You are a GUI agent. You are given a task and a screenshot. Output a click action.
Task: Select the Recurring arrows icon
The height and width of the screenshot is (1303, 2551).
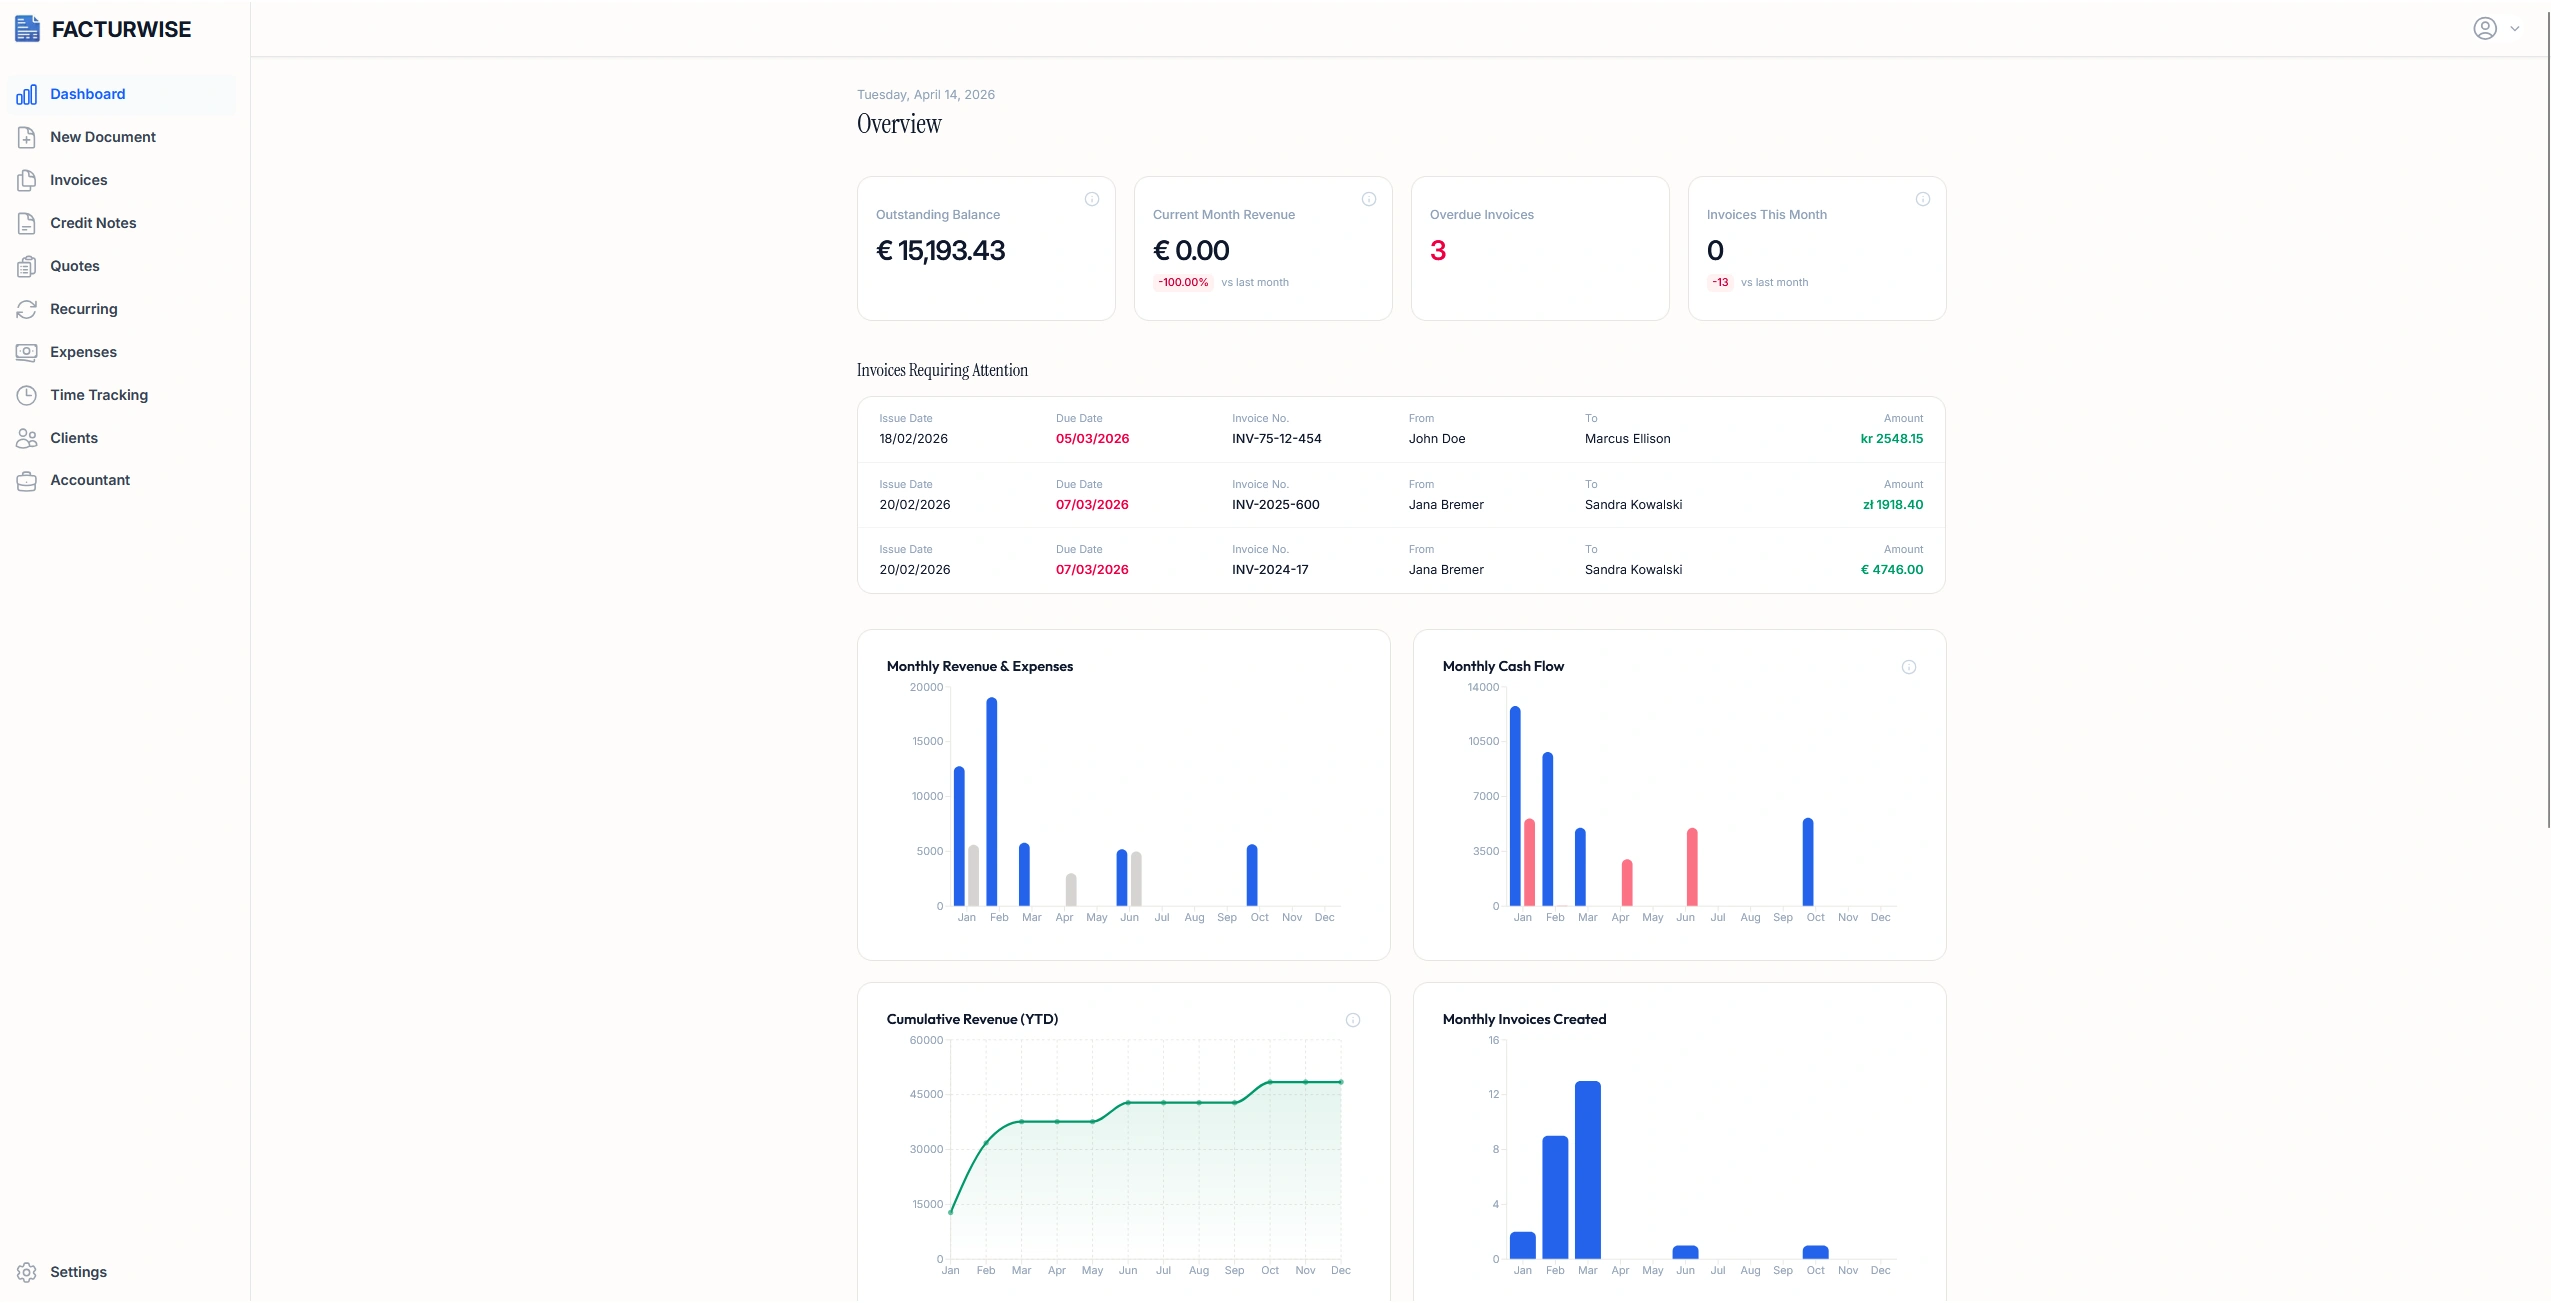[27, 309]
